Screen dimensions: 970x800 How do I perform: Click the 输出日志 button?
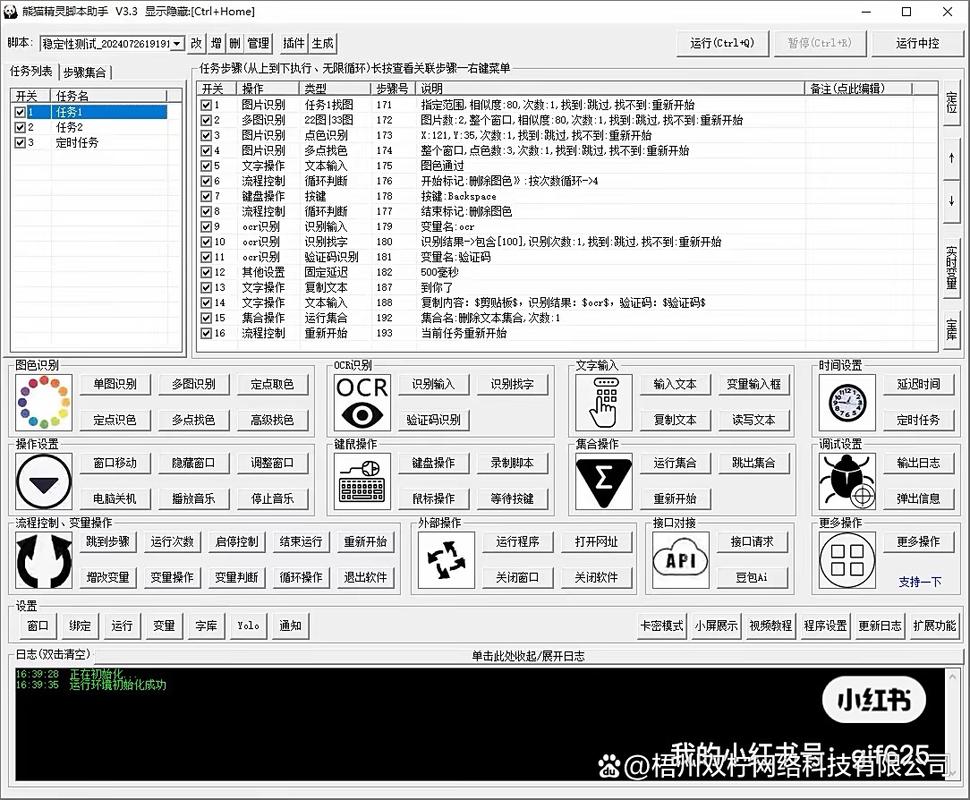tap(918, 463)
